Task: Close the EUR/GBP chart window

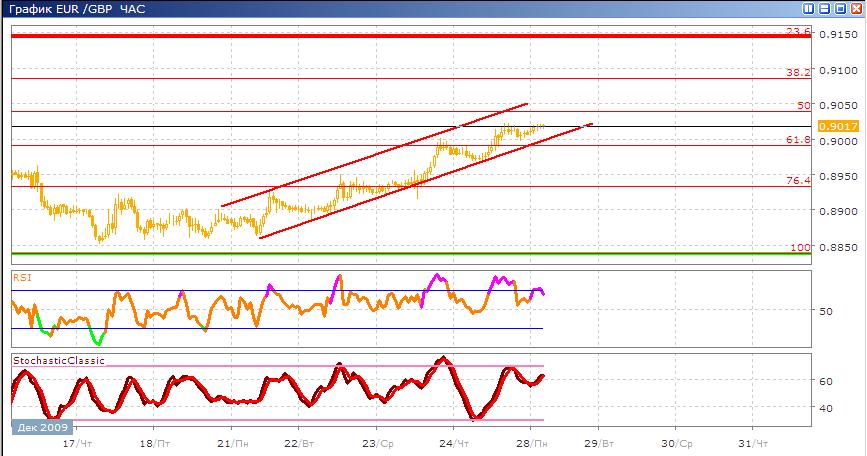Action: coord(855,8)
